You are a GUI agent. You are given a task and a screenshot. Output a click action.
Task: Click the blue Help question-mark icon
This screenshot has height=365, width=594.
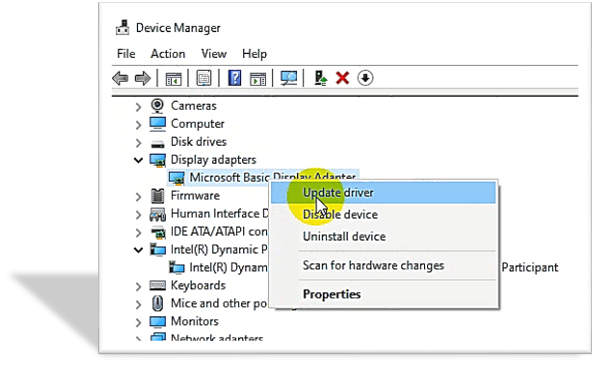click(234, 78)
